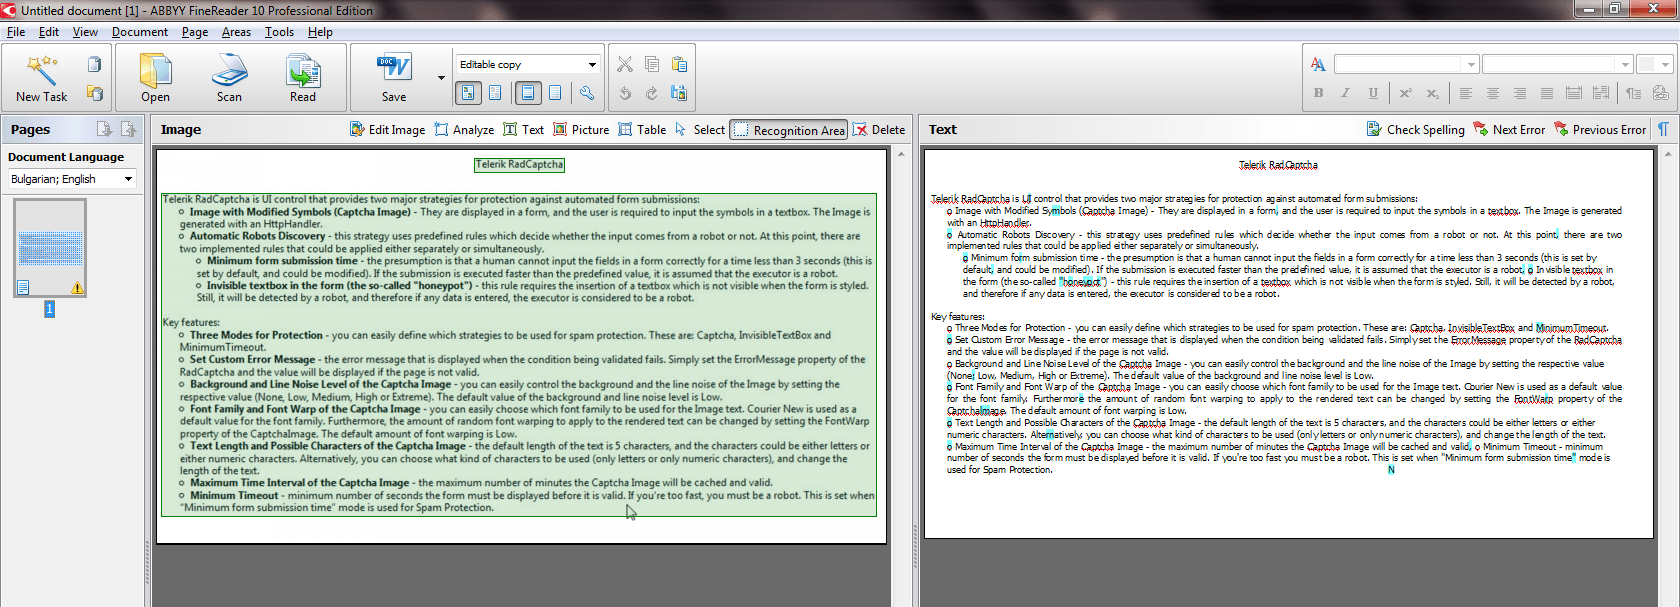Select the Picture area tool
Screen dimensions: 1680x607
(x=581, y=130)
